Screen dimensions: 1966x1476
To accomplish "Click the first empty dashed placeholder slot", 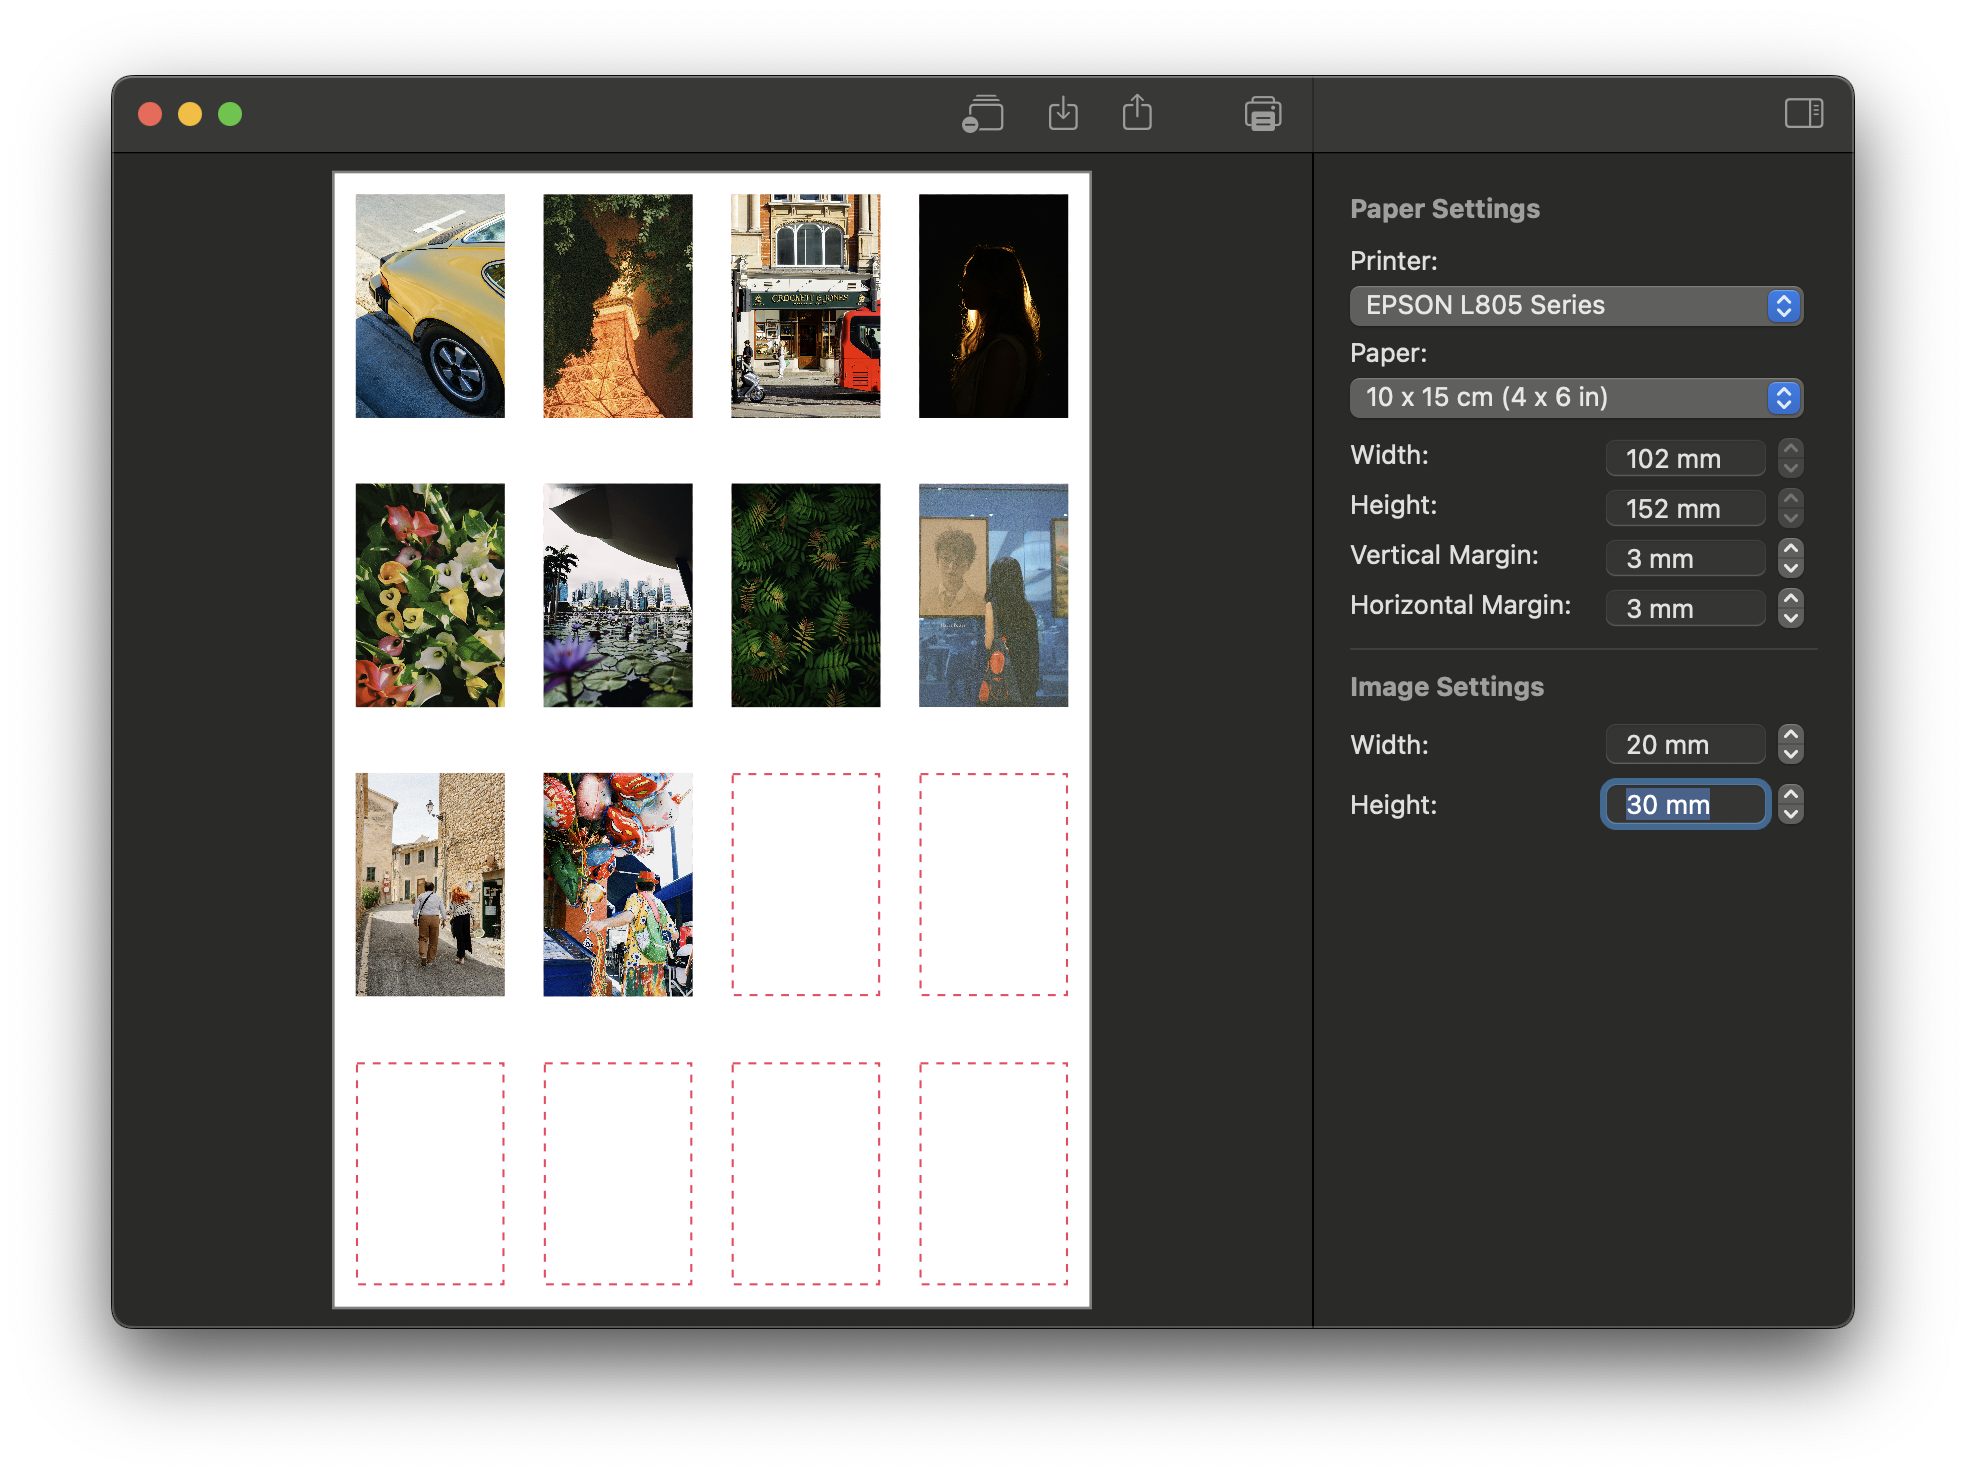I will (x=805, y=884).
